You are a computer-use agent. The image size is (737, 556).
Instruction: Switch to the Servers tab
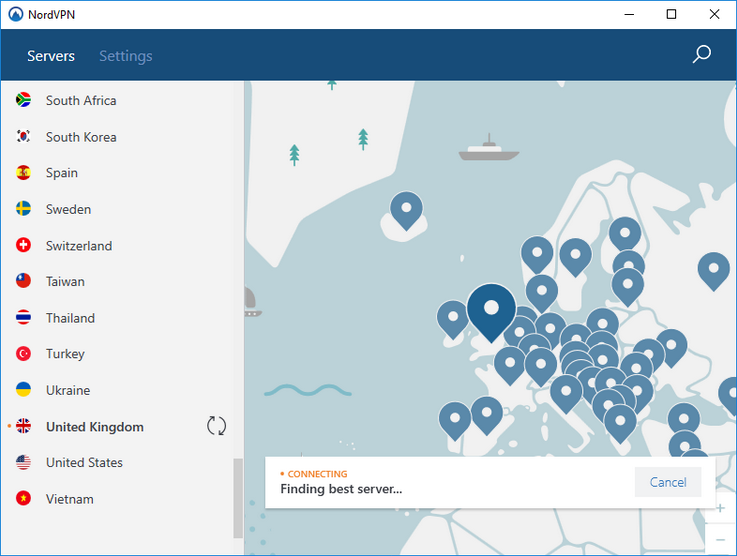tap(51, 56)
